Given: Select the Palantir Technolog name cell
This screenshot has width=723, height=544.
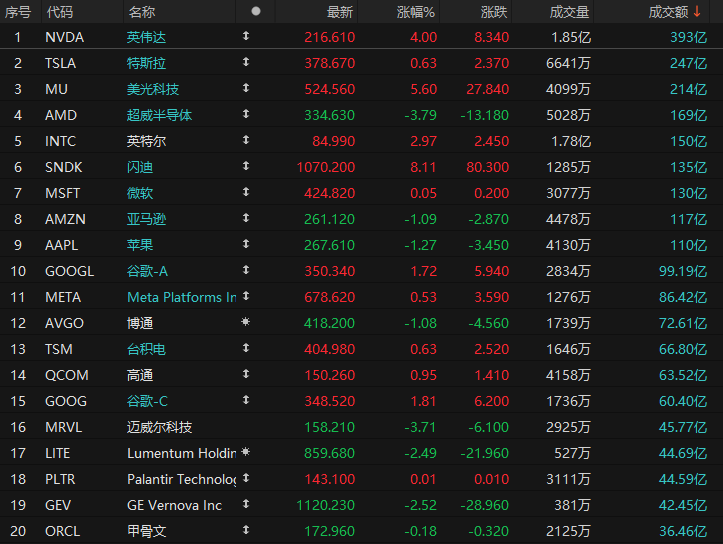Looking at the screenshot, I should pyautogui.click(x=182, y=479).
